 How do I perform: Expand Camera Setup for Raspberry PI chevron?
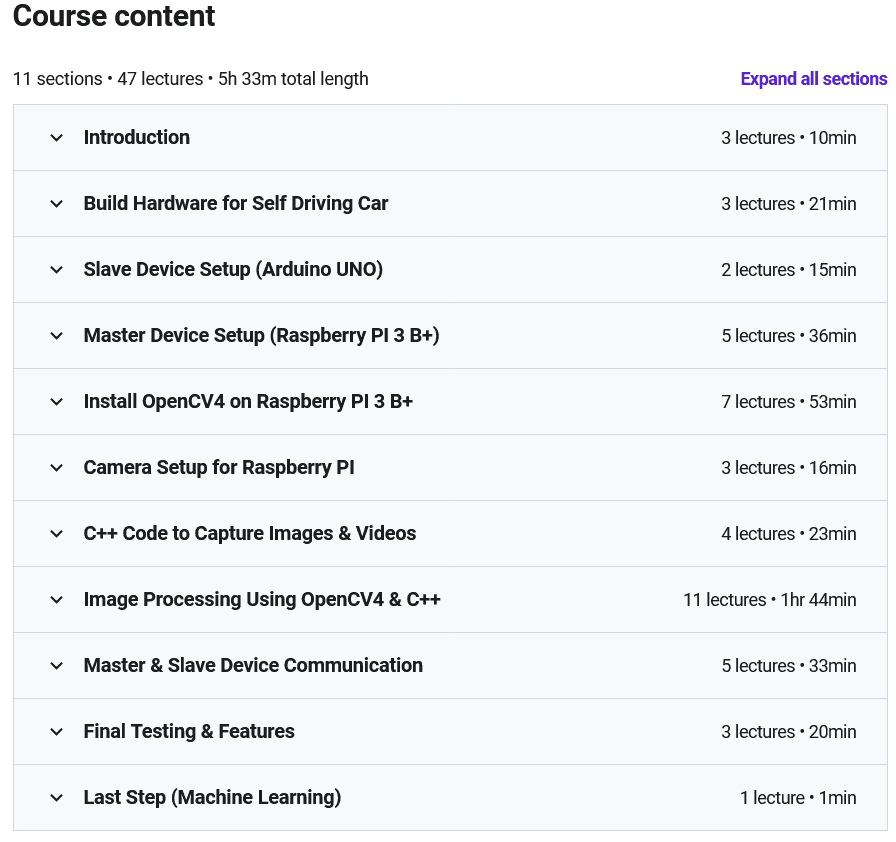pyautogui.click(x=56, y=468)
